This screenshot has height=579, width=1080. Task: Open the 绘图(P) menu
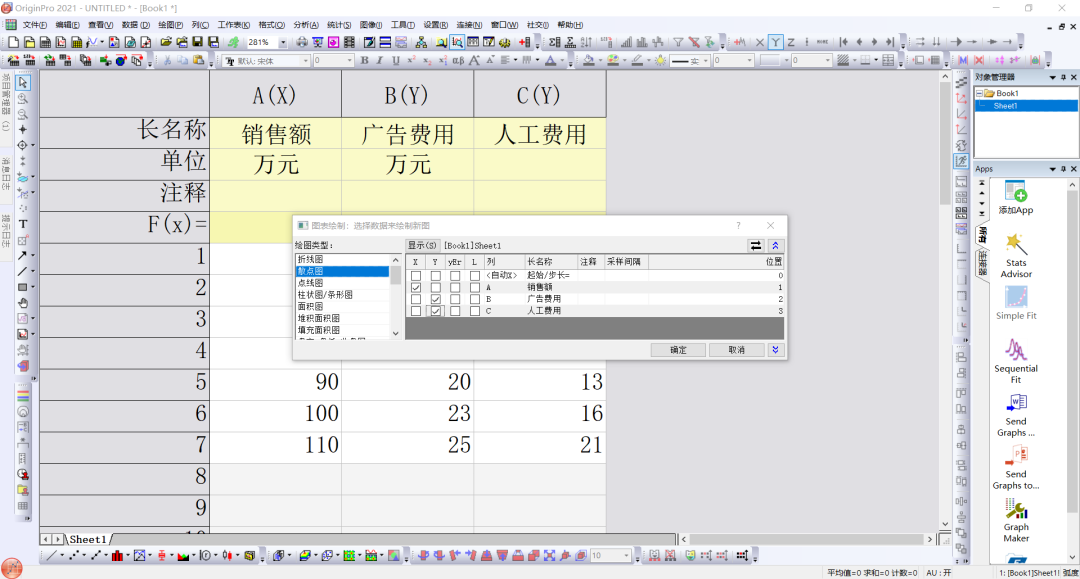[x=171, y=25]
